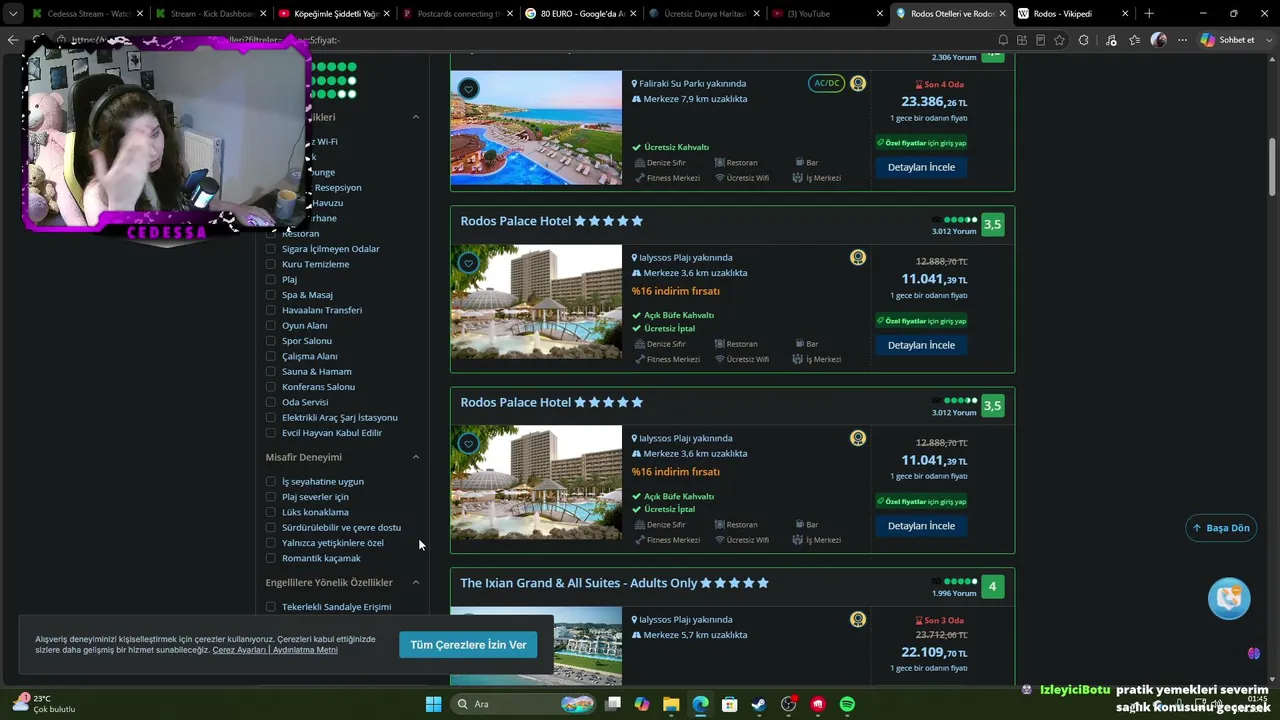Switch to the 80 EURO Google tab

point(581,14)
